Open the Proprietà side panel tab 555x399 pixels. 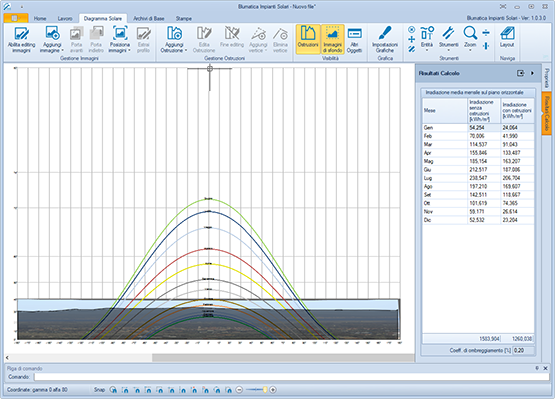click(547, 78)
